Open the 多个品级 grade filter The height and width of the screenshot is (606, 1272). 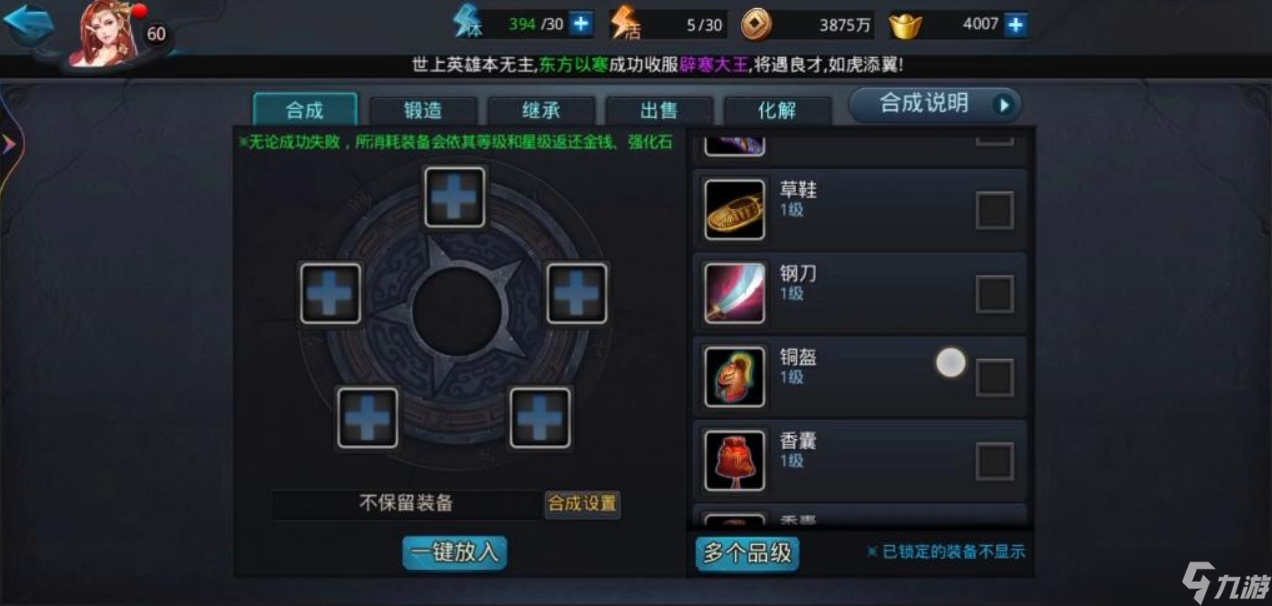click(747, 553)
